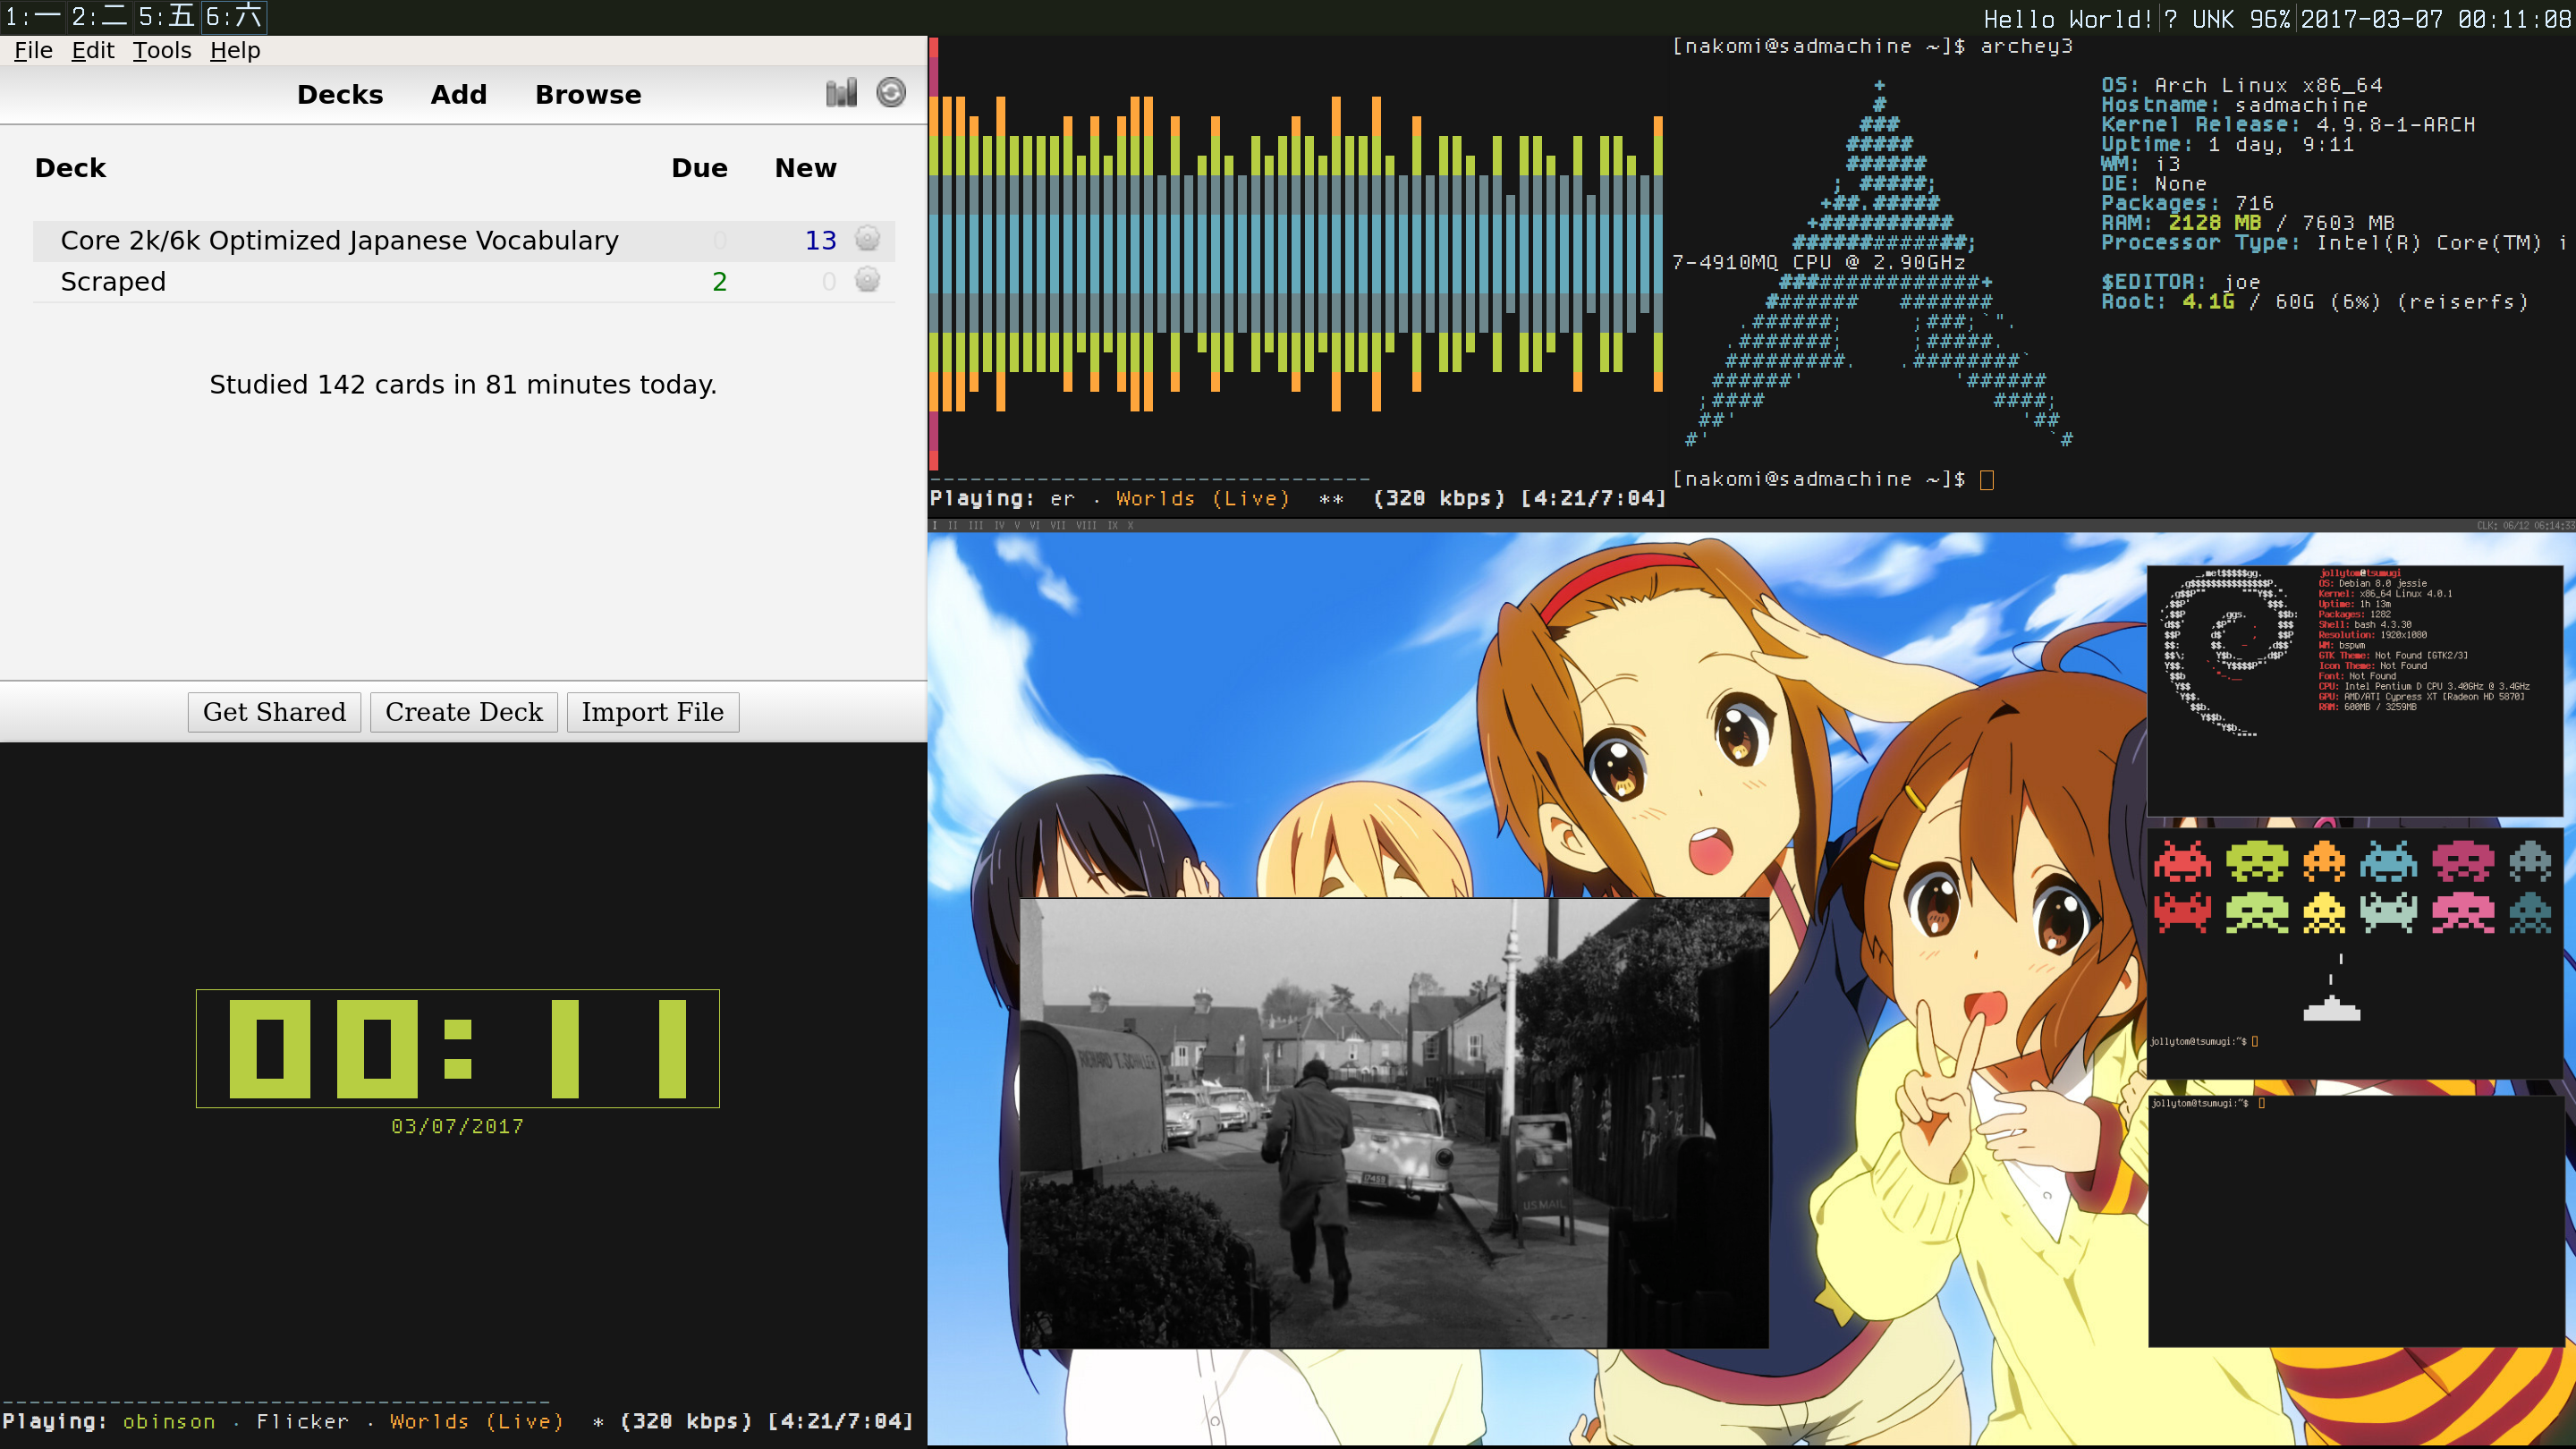Switch to the Add tab
This screenshot has height=1449, width=2576.
point(458,95)
